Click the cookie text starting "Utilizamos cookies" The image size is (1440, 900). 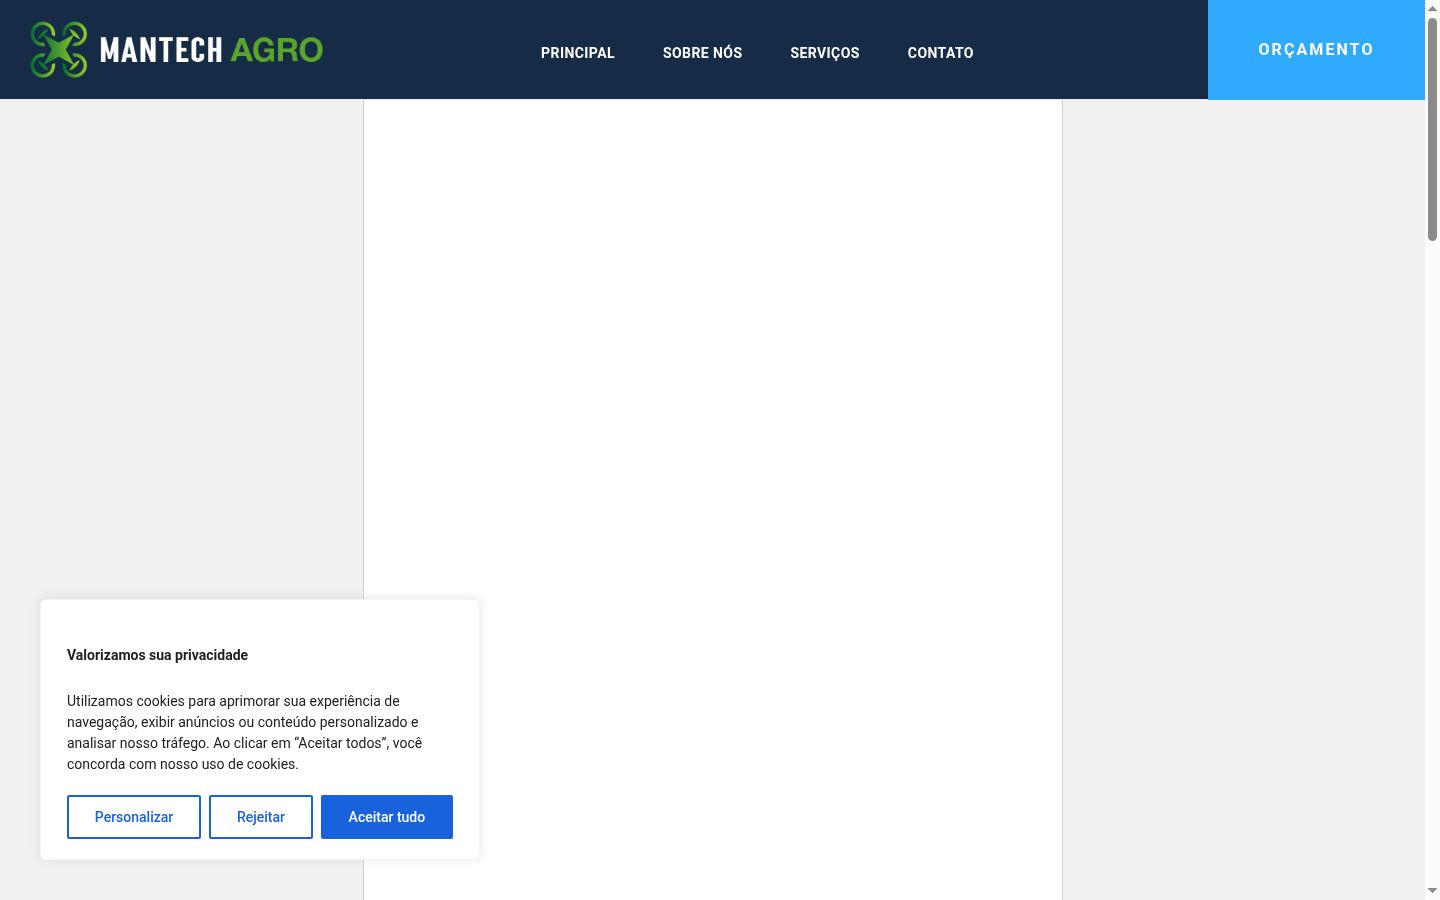pos(245,733)
